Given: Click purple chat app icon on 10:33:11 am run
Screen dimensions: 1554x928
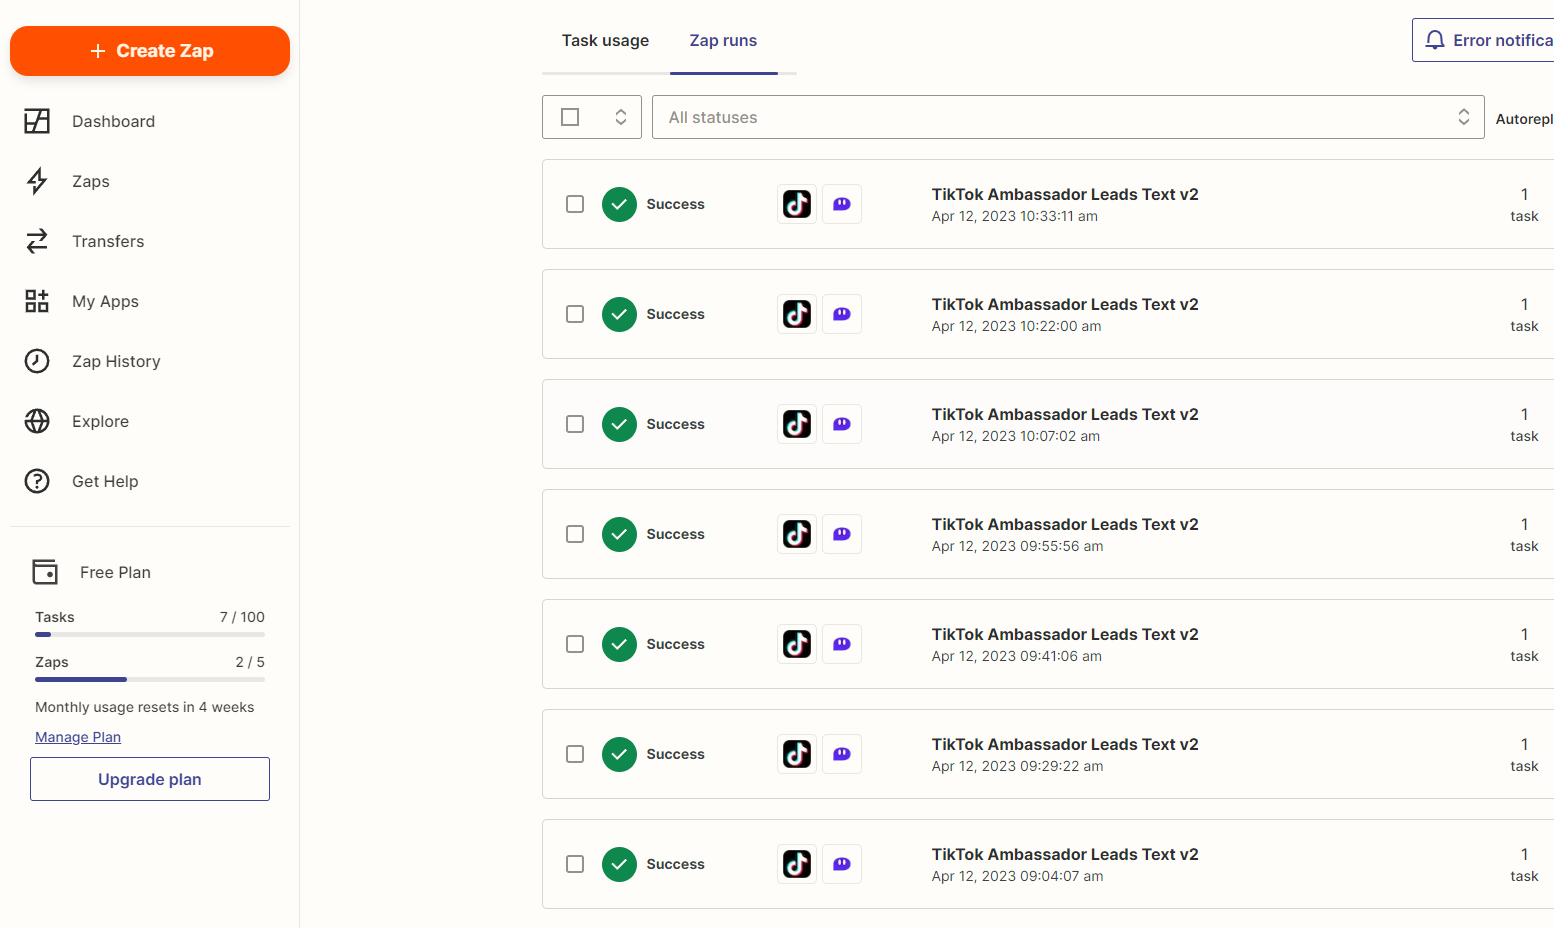Looking at the screenshot, I should pyautogui.click(x=842, y=204).
